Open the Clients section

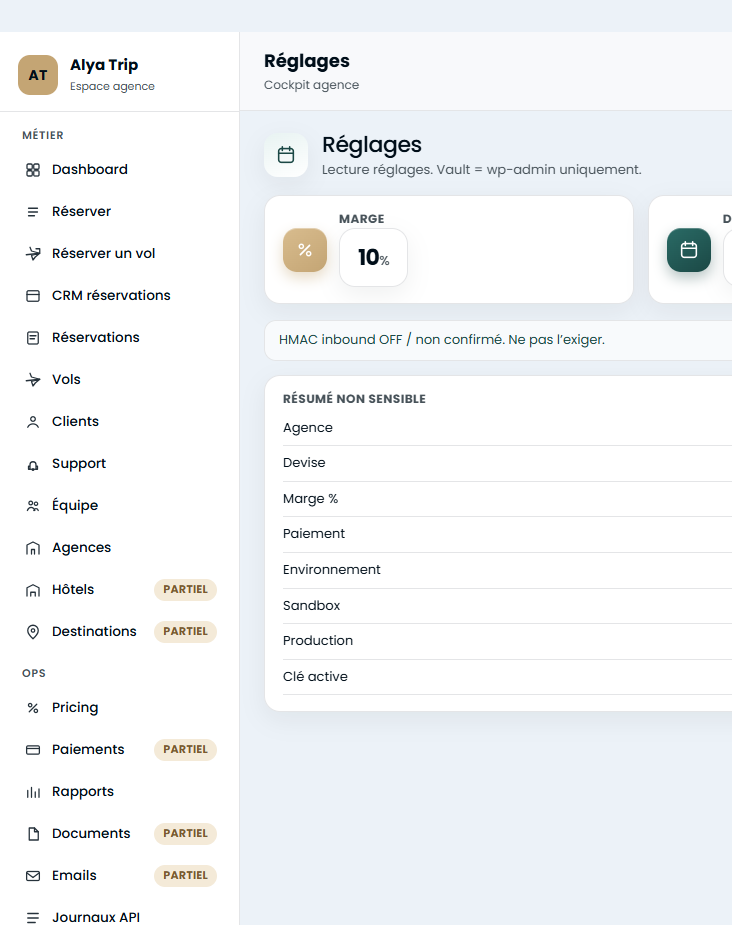[x=120, y=422]
